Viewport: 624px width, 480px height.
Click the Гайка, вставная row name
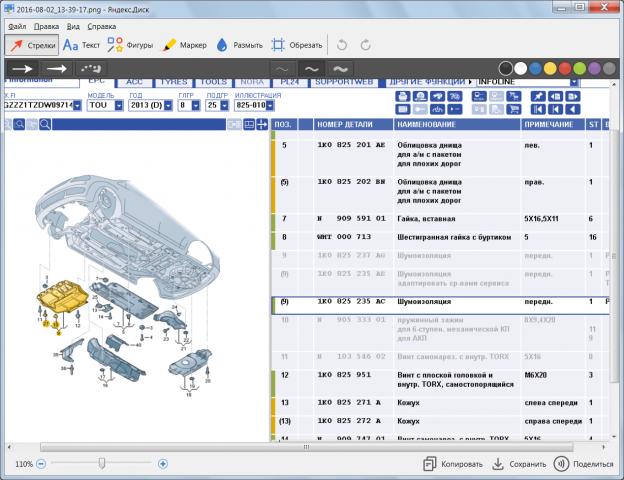click(426, 219)
